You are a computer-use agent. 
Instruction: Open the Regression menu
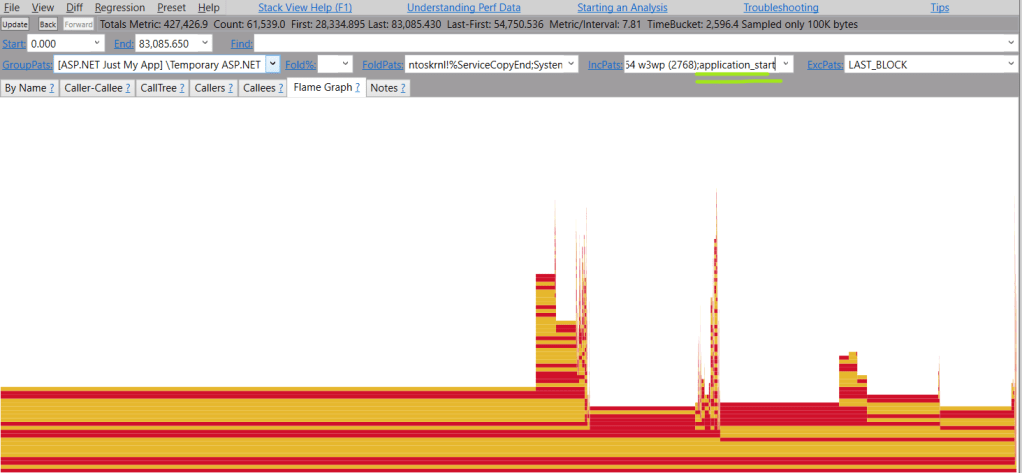pos(119,7)
